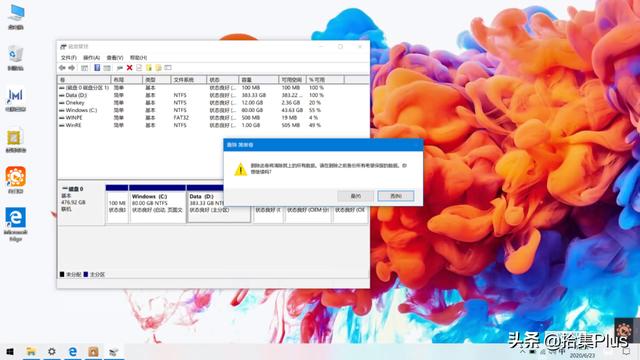Click the Windows (C:) partition block in disk map
Image resolution: width=640 pixels, height=360 pixels.
(x=158, y=204)
